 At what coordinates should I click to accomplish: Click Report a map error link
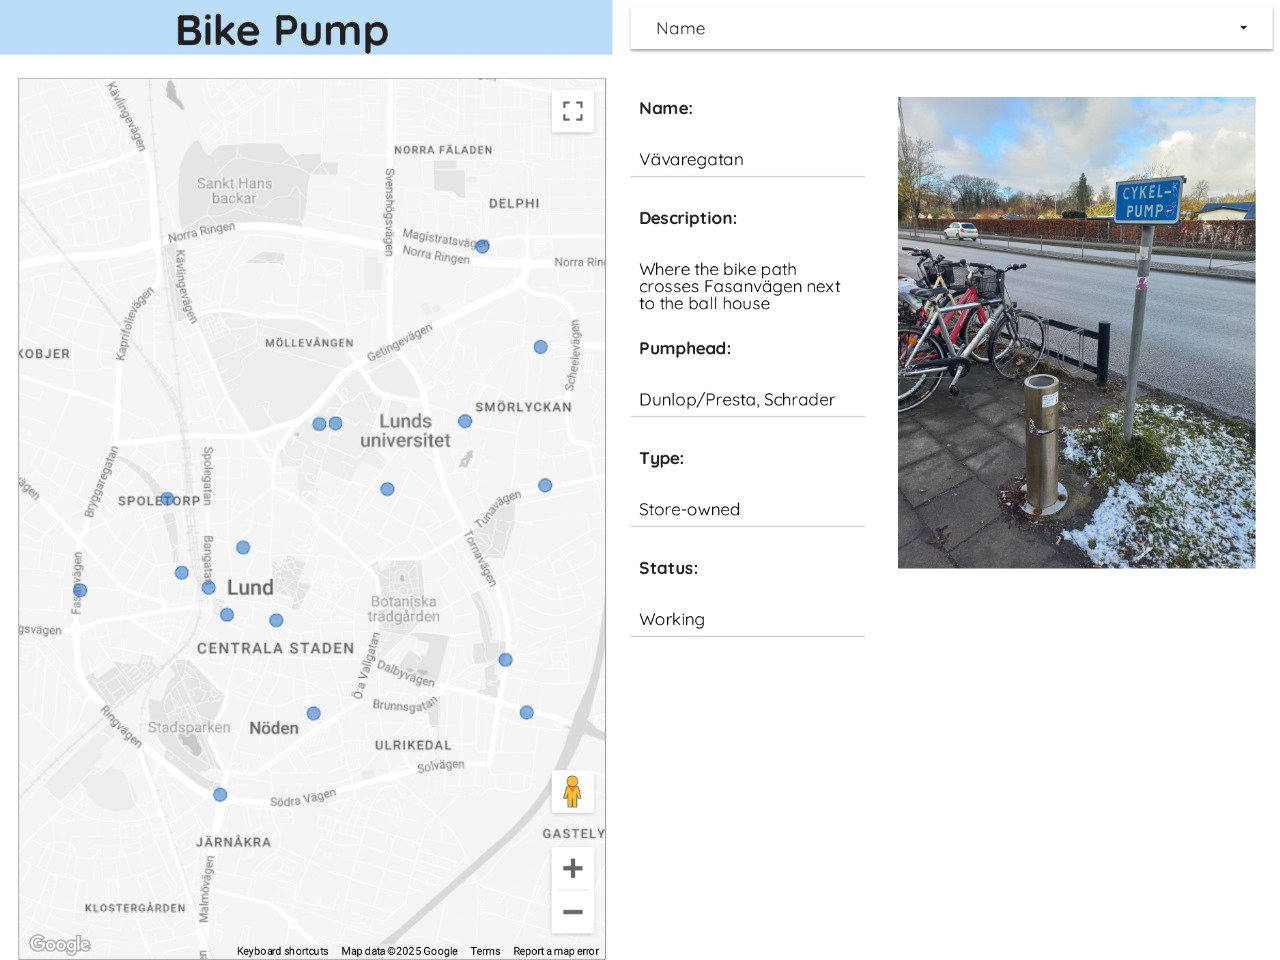(x=556, y=951)
